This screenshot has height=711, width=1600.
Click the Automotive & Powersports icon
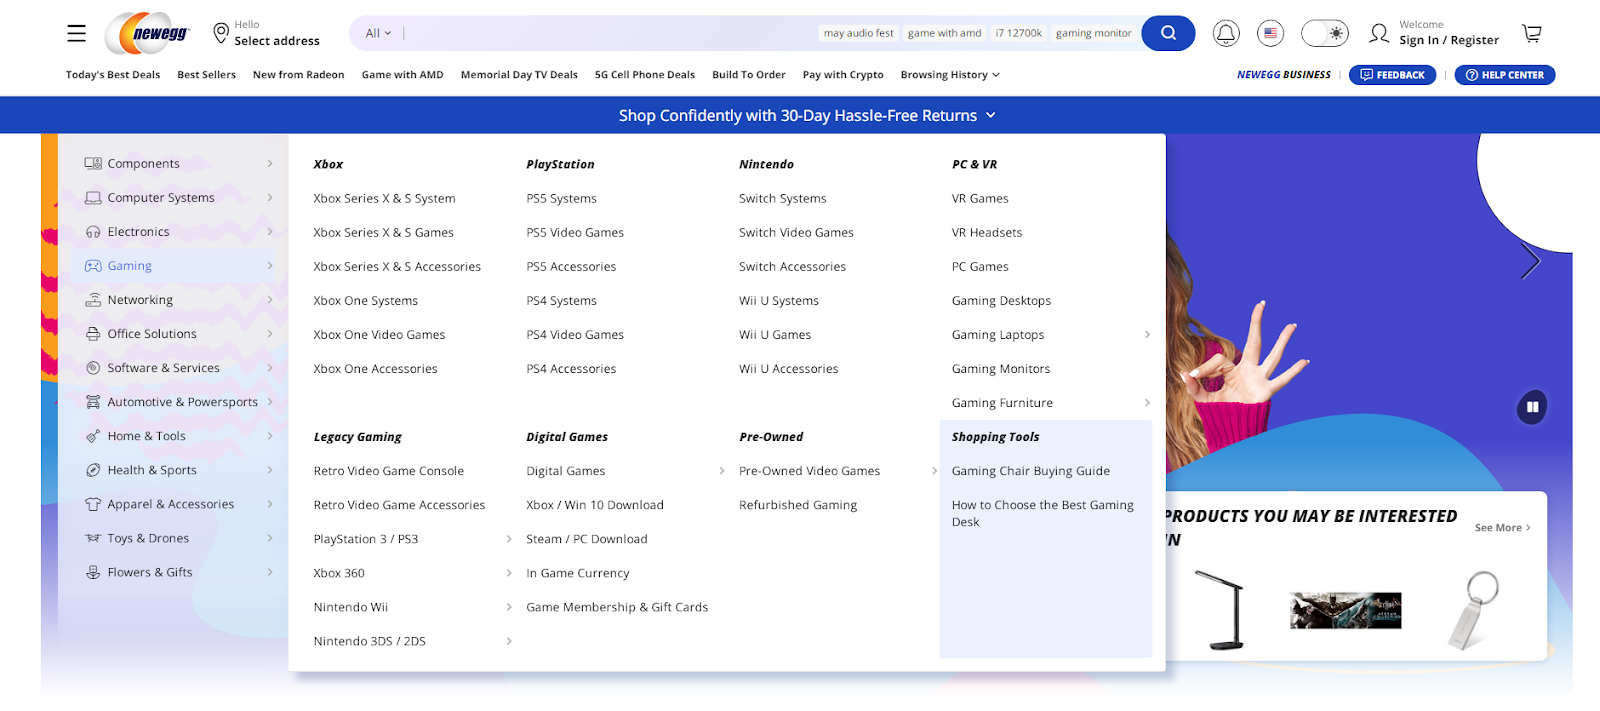point(93,402)
